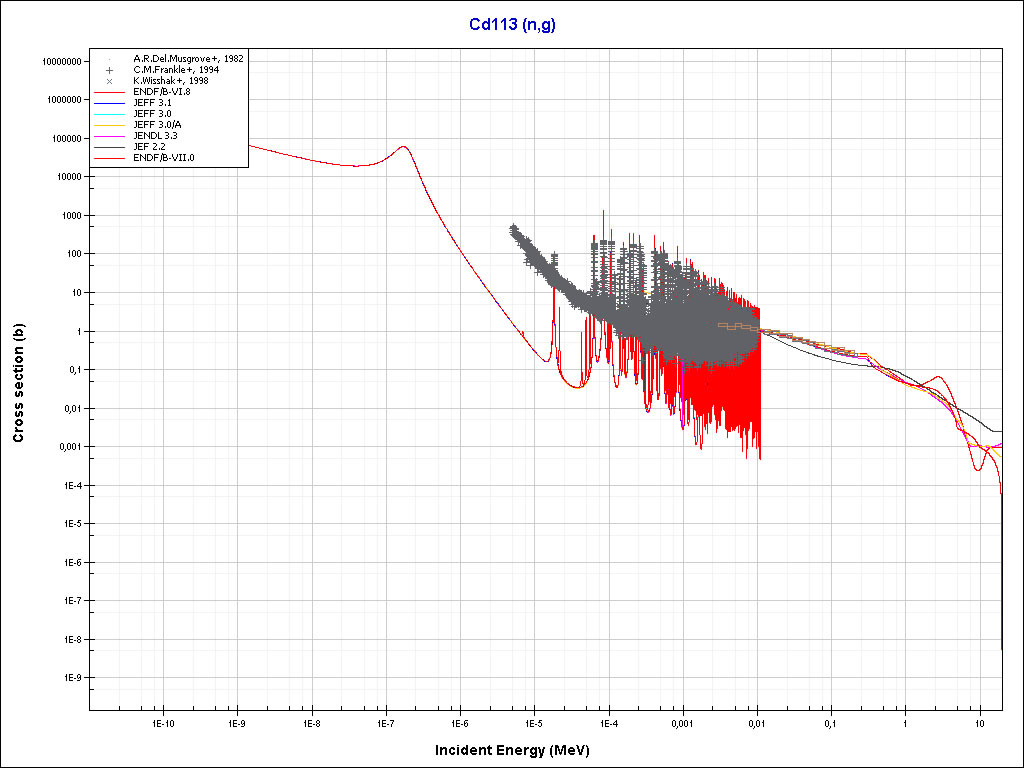The width and height of the screenshot is (1024, 768).
Task: Click the Cd113 (n,g) chart title
Action: click(512, 25)
